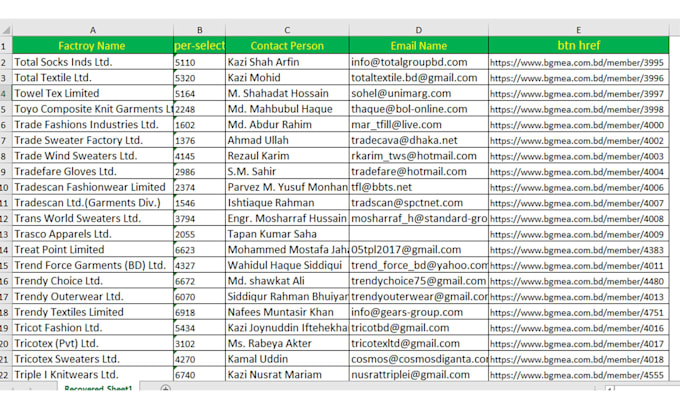Select cell 'Trade Fashions Industries Ltd.'
The width and height of the screenshot is (680, 409).
(x=92, y=124)
